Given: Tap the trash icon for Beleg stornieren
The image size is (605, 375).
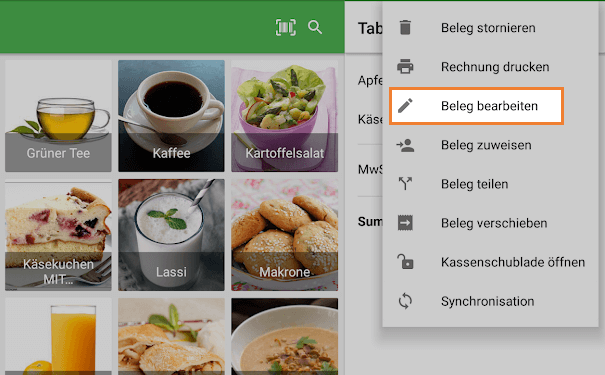Looking at the screenshot, I should 405,28.
